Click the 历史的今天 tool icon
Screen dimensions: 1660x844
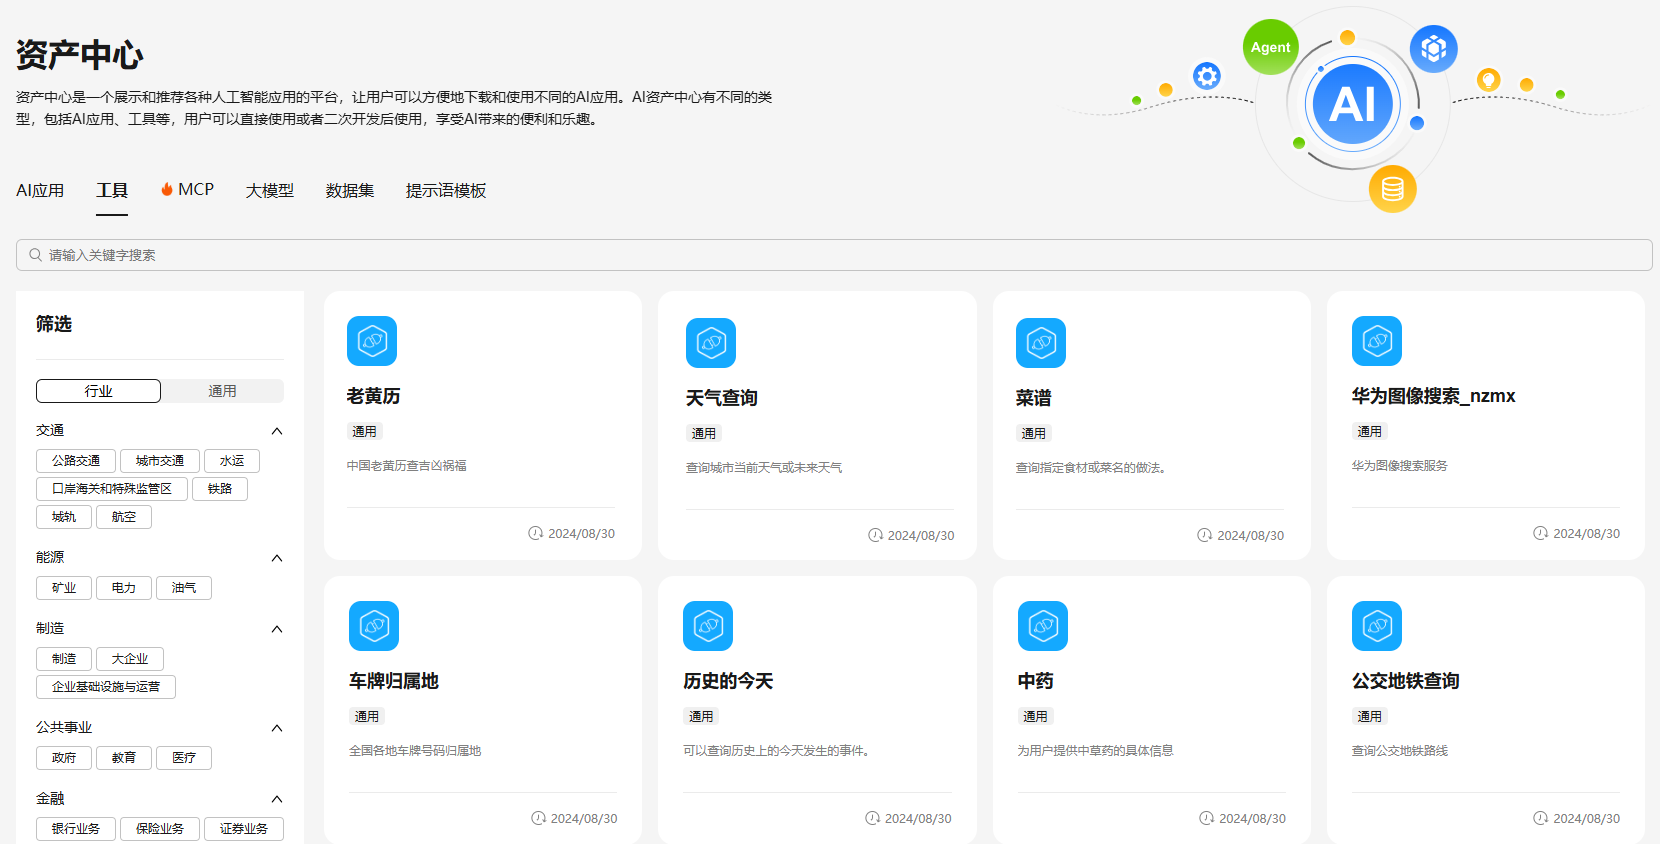(x=708, y=626)
